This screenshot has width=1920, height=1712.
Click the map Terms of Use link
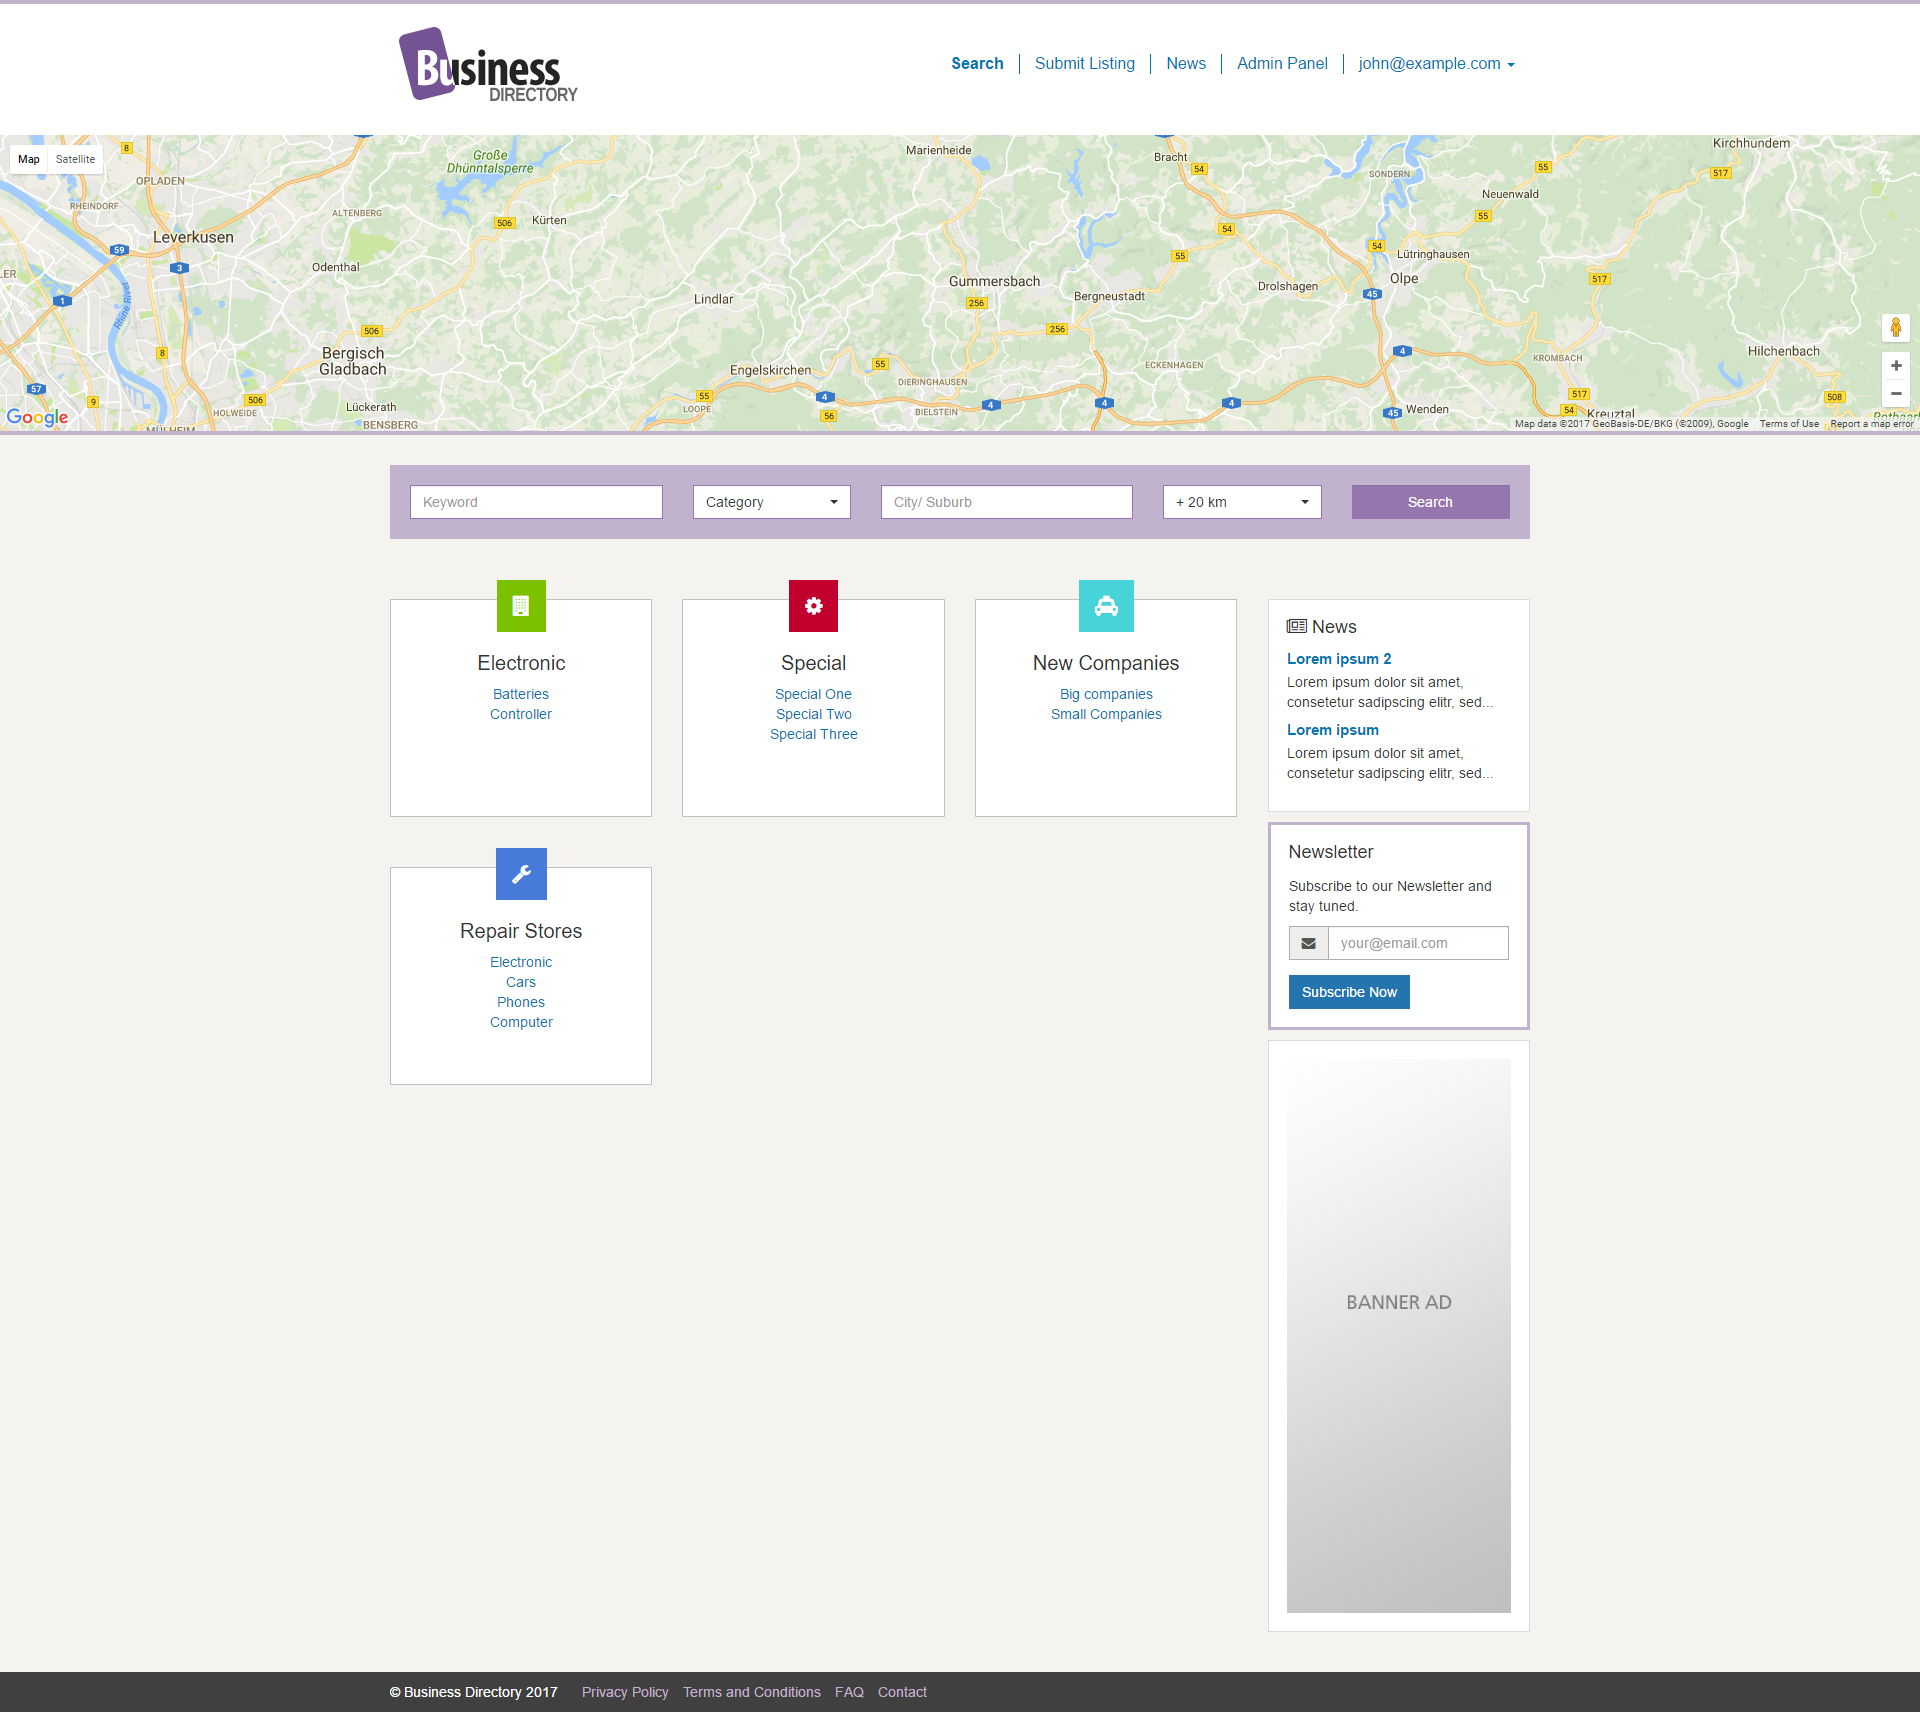1789,424
